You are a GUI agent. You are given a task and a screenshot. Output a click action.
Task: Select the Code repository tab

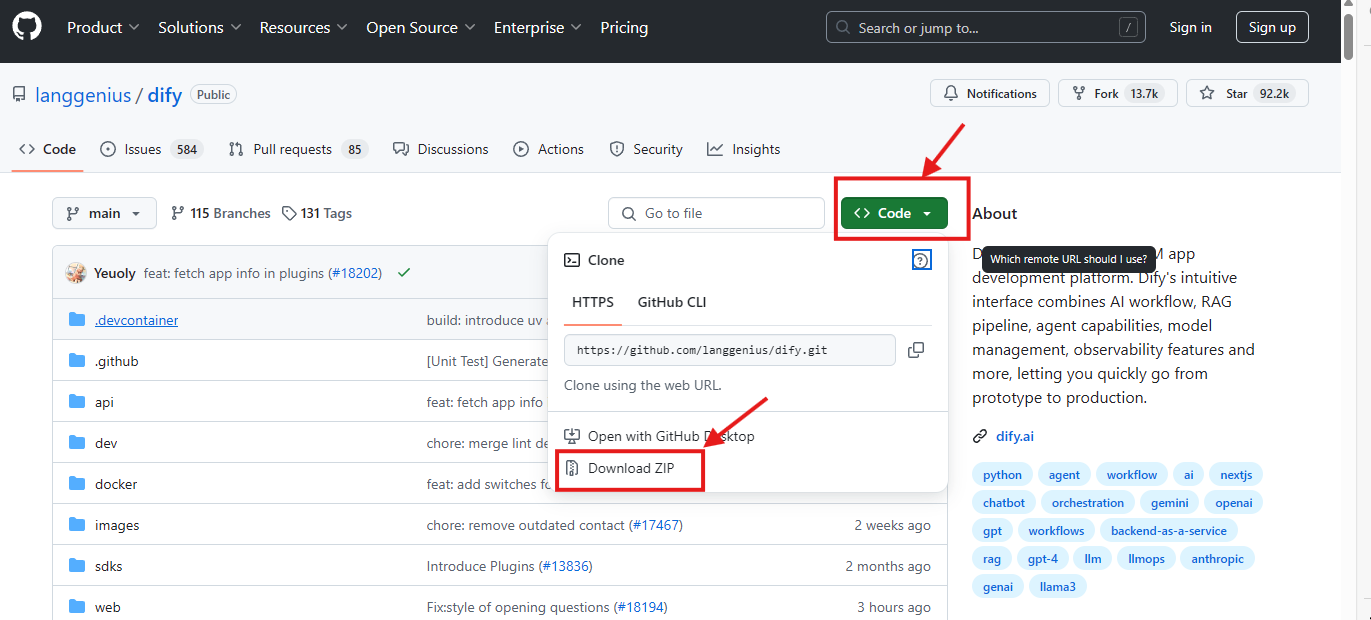click(x=48, y=149)
